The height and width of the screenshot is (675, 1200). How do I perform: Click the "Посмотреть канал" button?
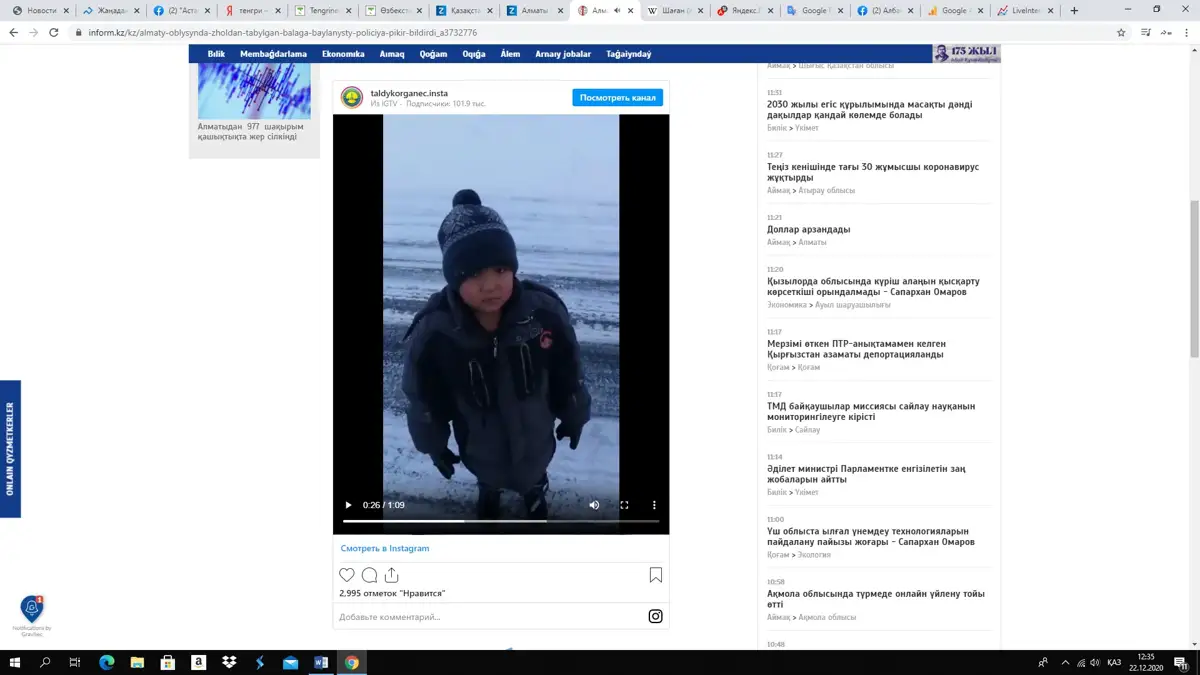(618, 97)
